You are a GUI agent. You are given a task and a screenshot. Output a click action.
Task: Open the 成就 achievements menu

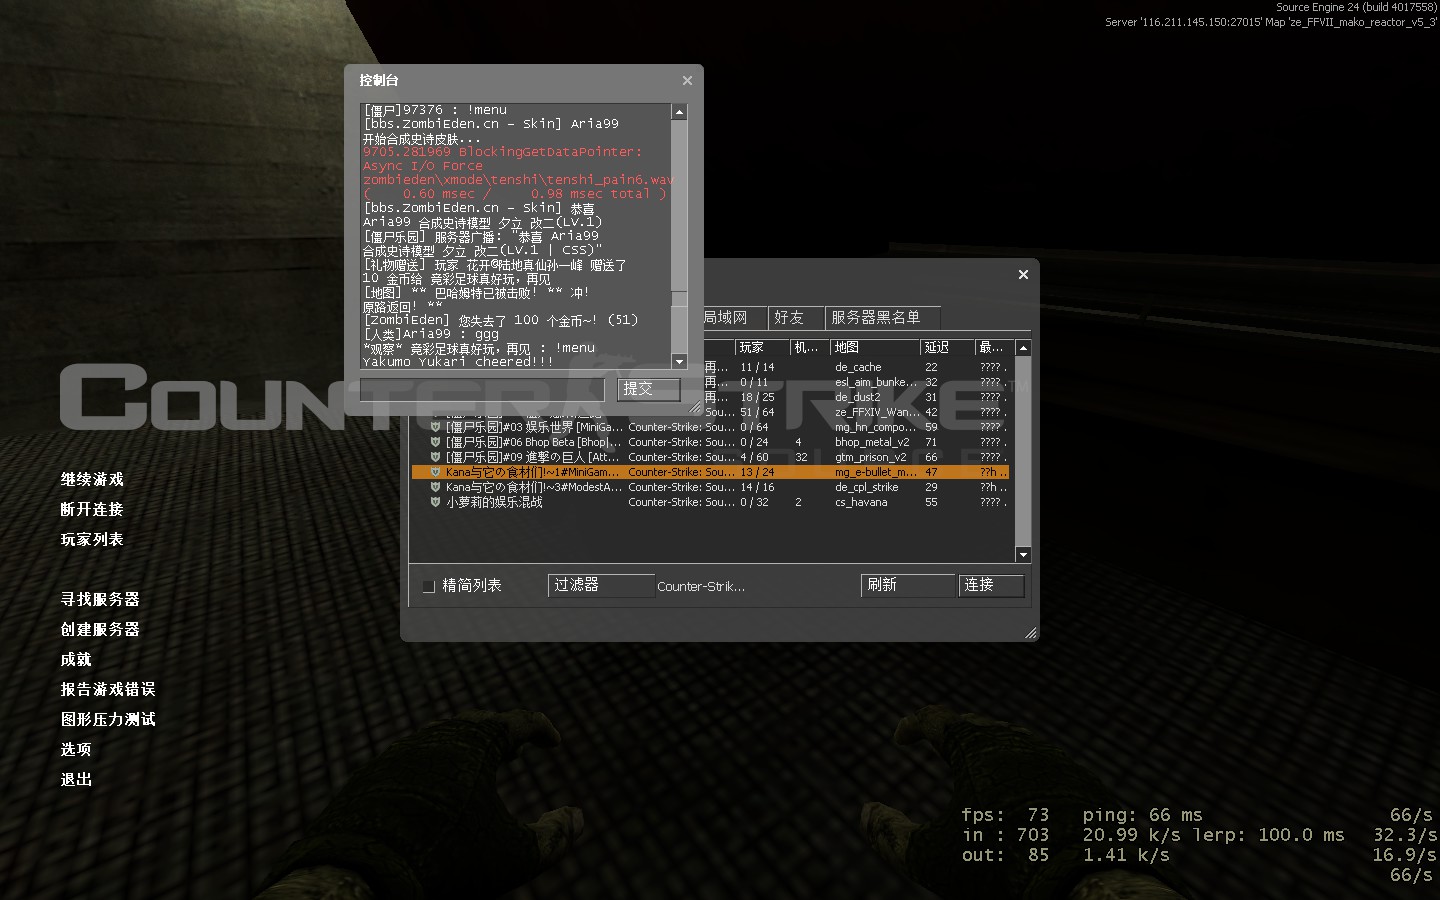pos(76,660)
